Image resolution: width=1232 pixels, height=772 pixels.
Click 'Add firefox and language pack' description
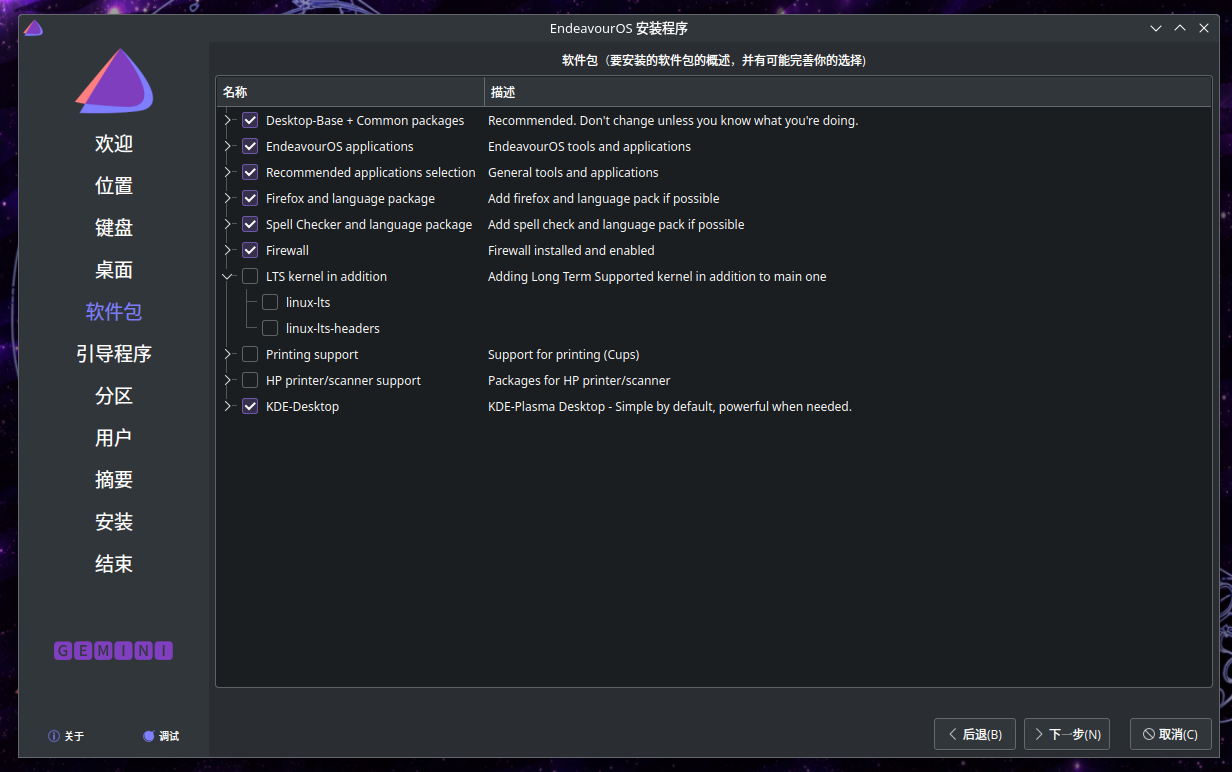tap(603, 198)
